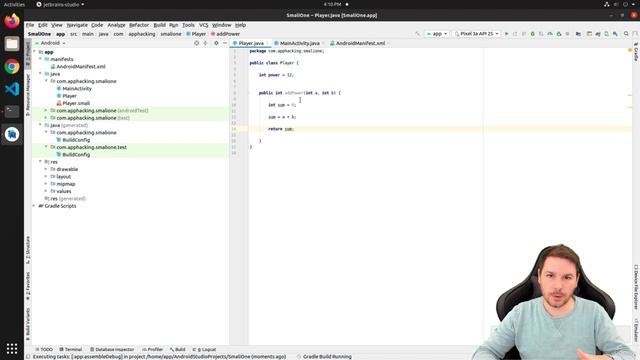The height and width of the screenshot is (360, 640).
Task: Open the Build menu
Action: [x=160, y=25]
